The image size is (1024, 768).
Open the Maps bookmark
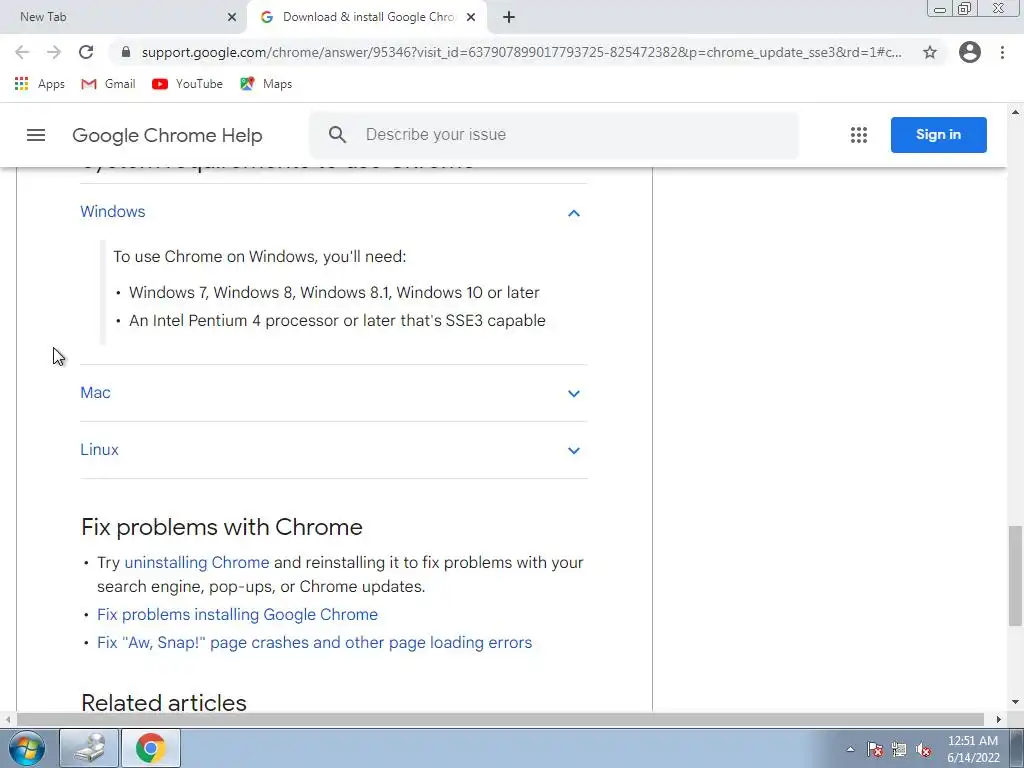266,84
